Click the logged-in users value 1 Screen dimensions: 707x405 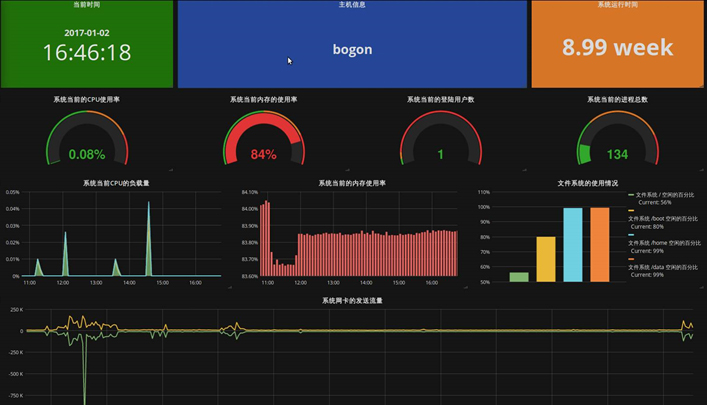coord(441,155)
